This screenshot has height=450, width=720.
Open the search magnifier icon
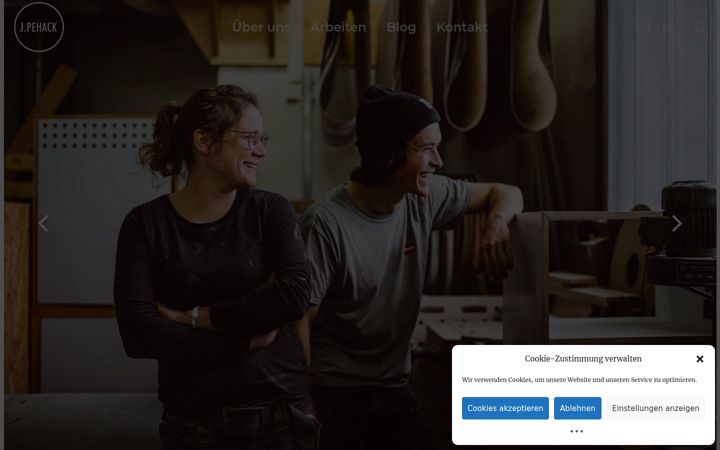point(699,28)
